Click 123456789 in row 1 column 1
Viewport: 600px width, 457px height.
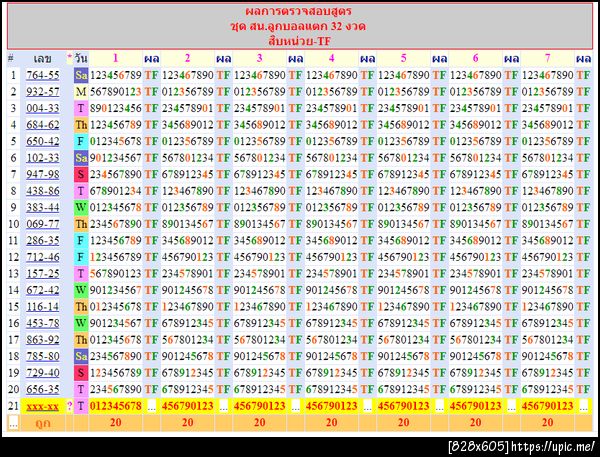point(116,75)
